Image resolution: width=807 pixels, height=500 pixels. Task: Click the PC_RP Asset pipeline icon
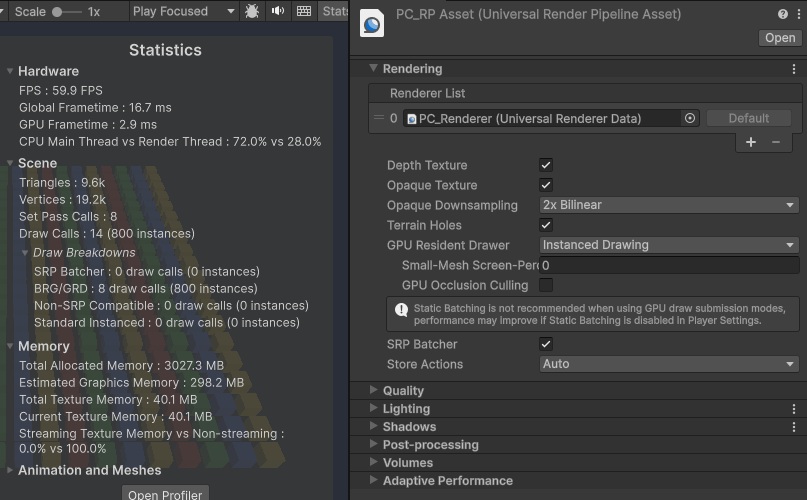[372, 24]
